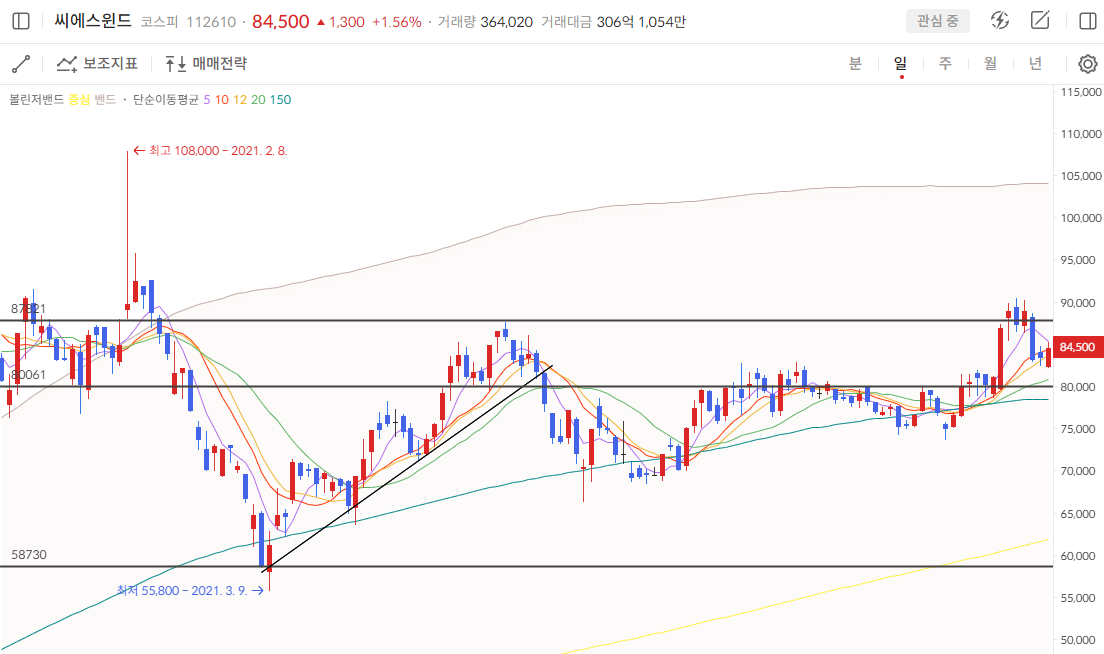The image size is (1104, 654).
Task: Click the red 84,500 current price tag
Action: (1077, 347)
